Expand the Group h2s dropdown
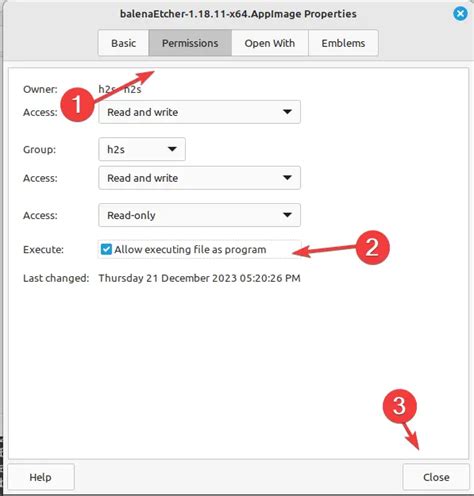Image resolution: width=474 pixels, height=496 pixels. tap(142, 149)
